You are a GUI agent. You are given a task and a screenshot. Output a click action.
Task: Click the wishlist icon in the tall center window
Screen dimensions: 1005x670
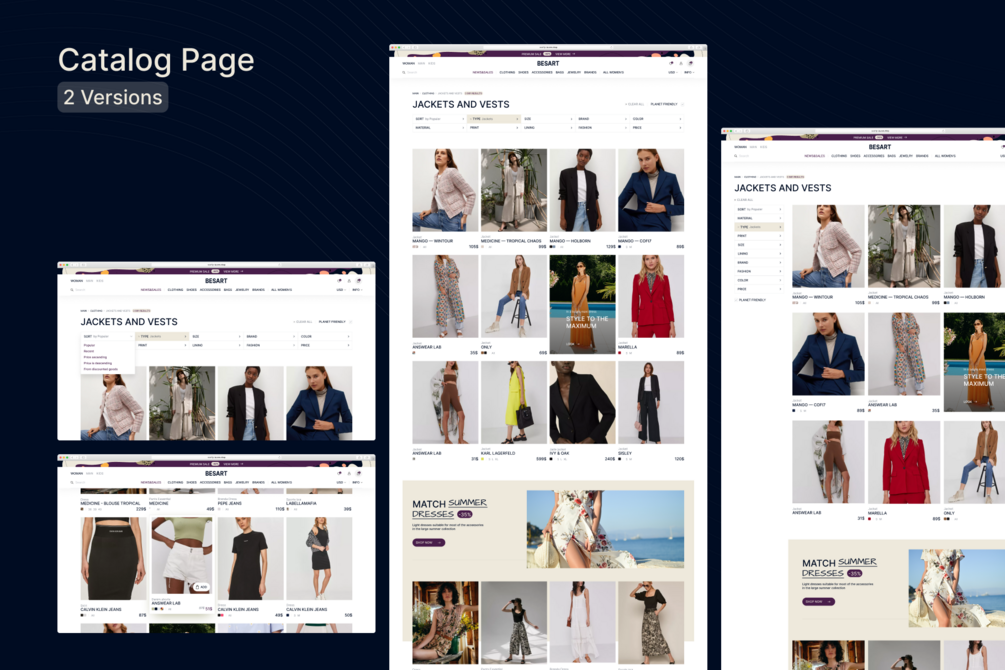tap(671, 63)
